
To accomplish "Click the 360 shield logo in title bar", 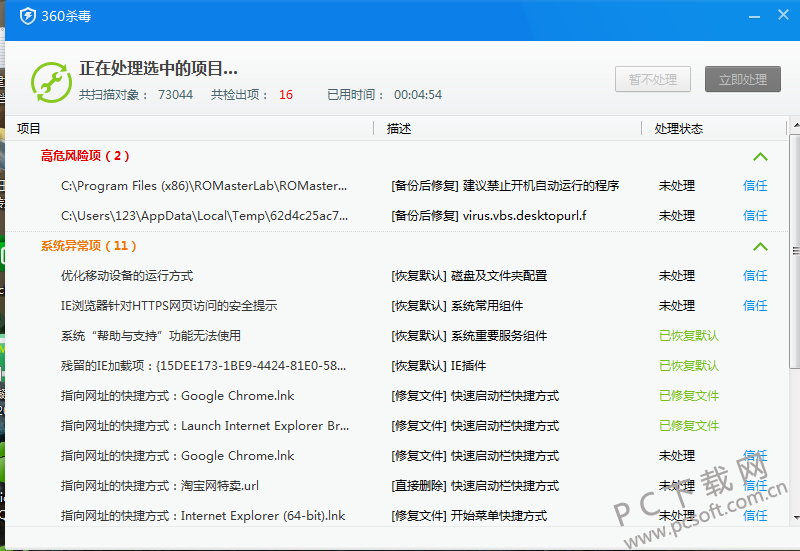I will pyautogui.click(x=28, y=16).
